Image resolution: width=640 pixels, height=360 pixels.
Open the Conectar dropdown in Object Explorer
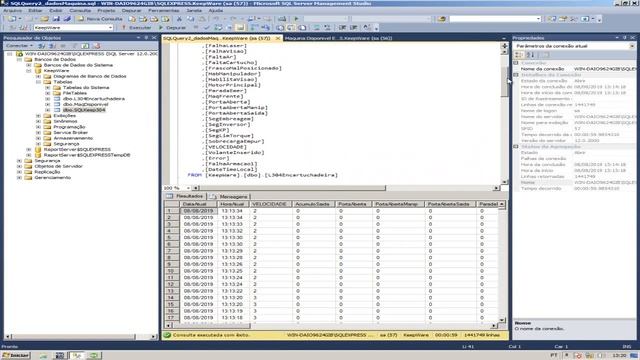point(19,46)
